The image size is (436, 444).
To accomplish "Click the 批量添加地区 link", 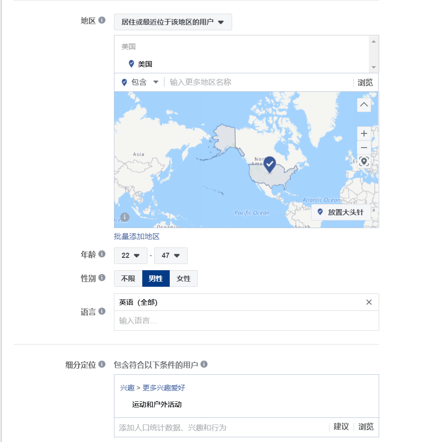I will [x=137, y=236].
